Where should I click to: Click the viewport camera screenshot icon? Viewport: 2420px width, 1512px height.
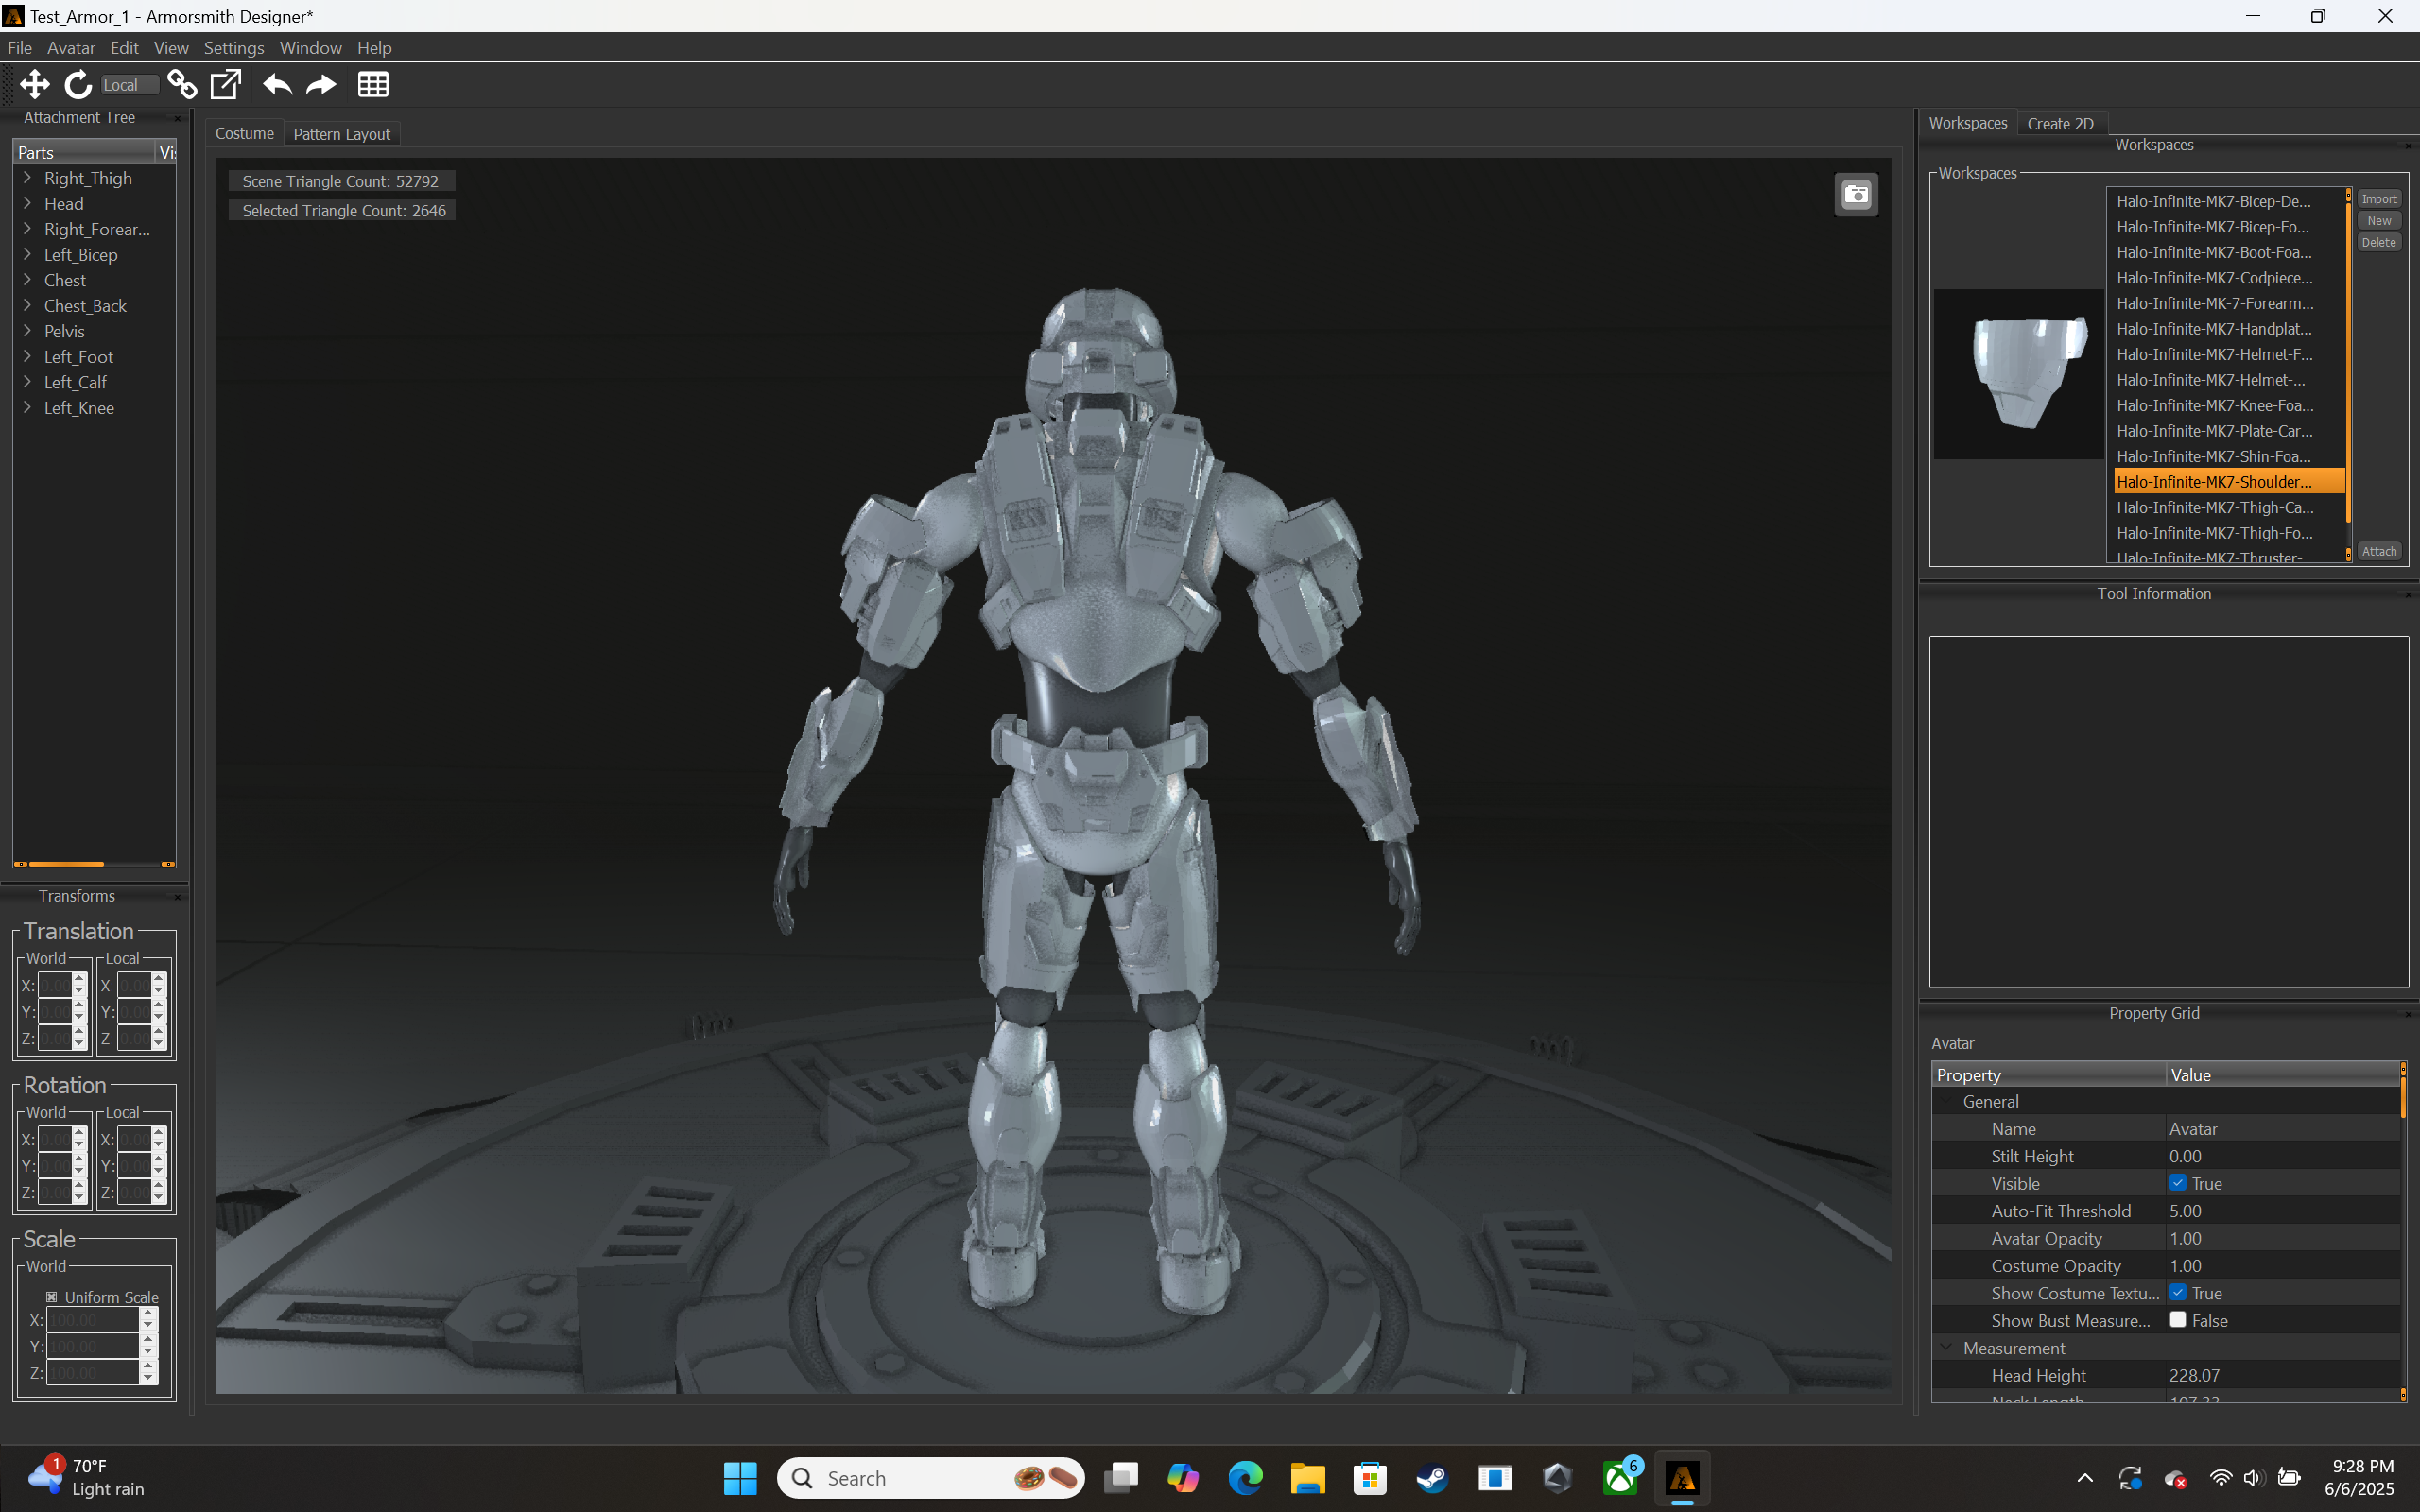tap(1856, 195)
